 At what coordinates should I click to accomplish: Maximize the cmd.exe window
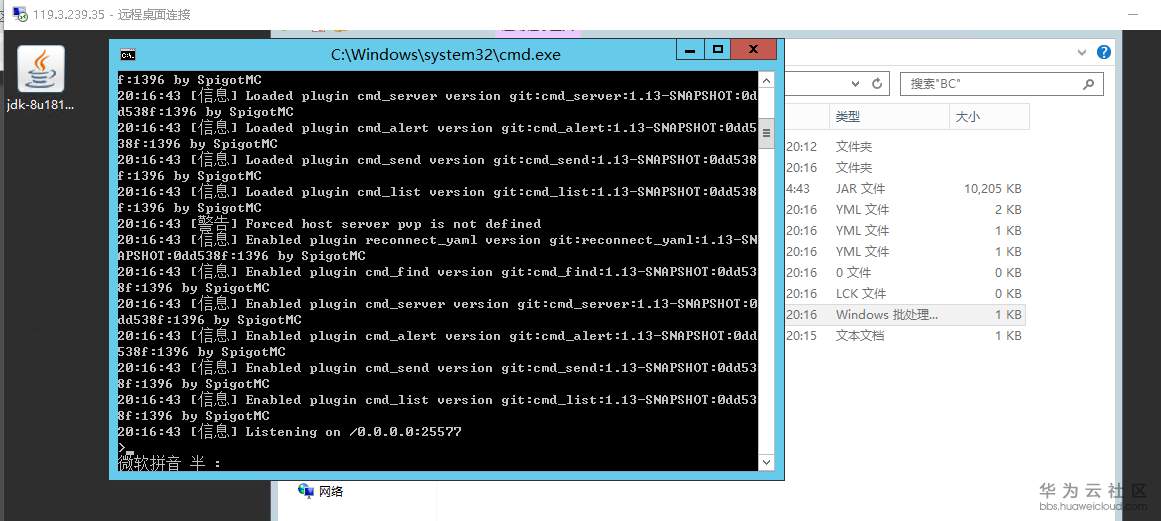[717, 50]
